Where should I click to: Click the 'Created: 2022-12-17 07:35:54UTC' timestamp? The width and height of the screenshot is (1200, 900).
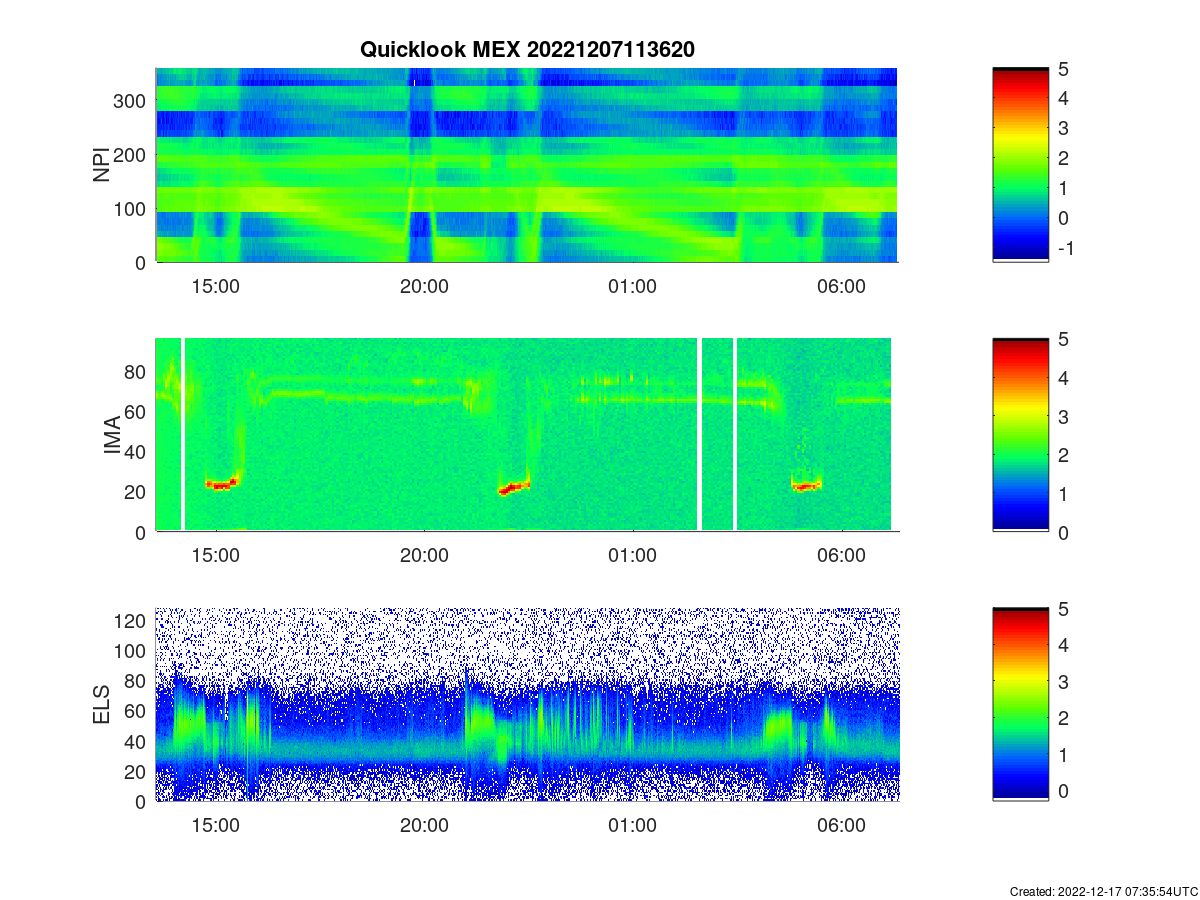1103,891
